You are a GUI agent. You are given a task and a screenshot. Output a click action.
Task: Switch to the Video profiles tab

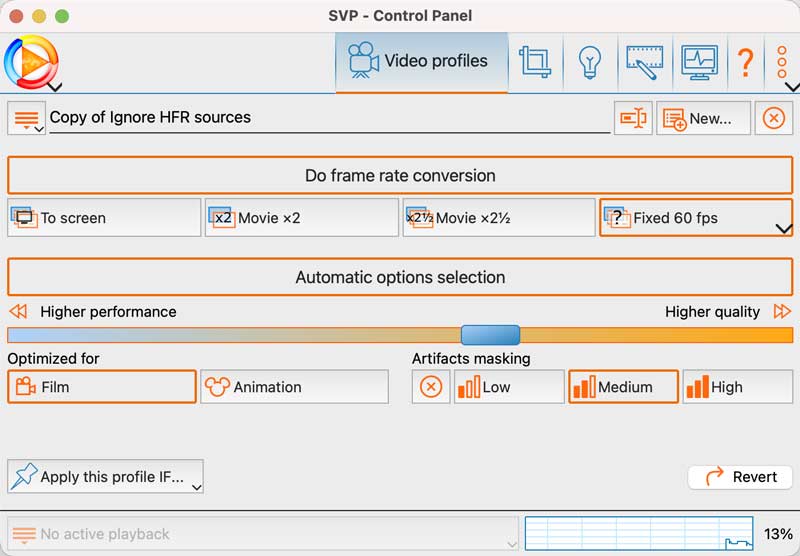(420, 62)
